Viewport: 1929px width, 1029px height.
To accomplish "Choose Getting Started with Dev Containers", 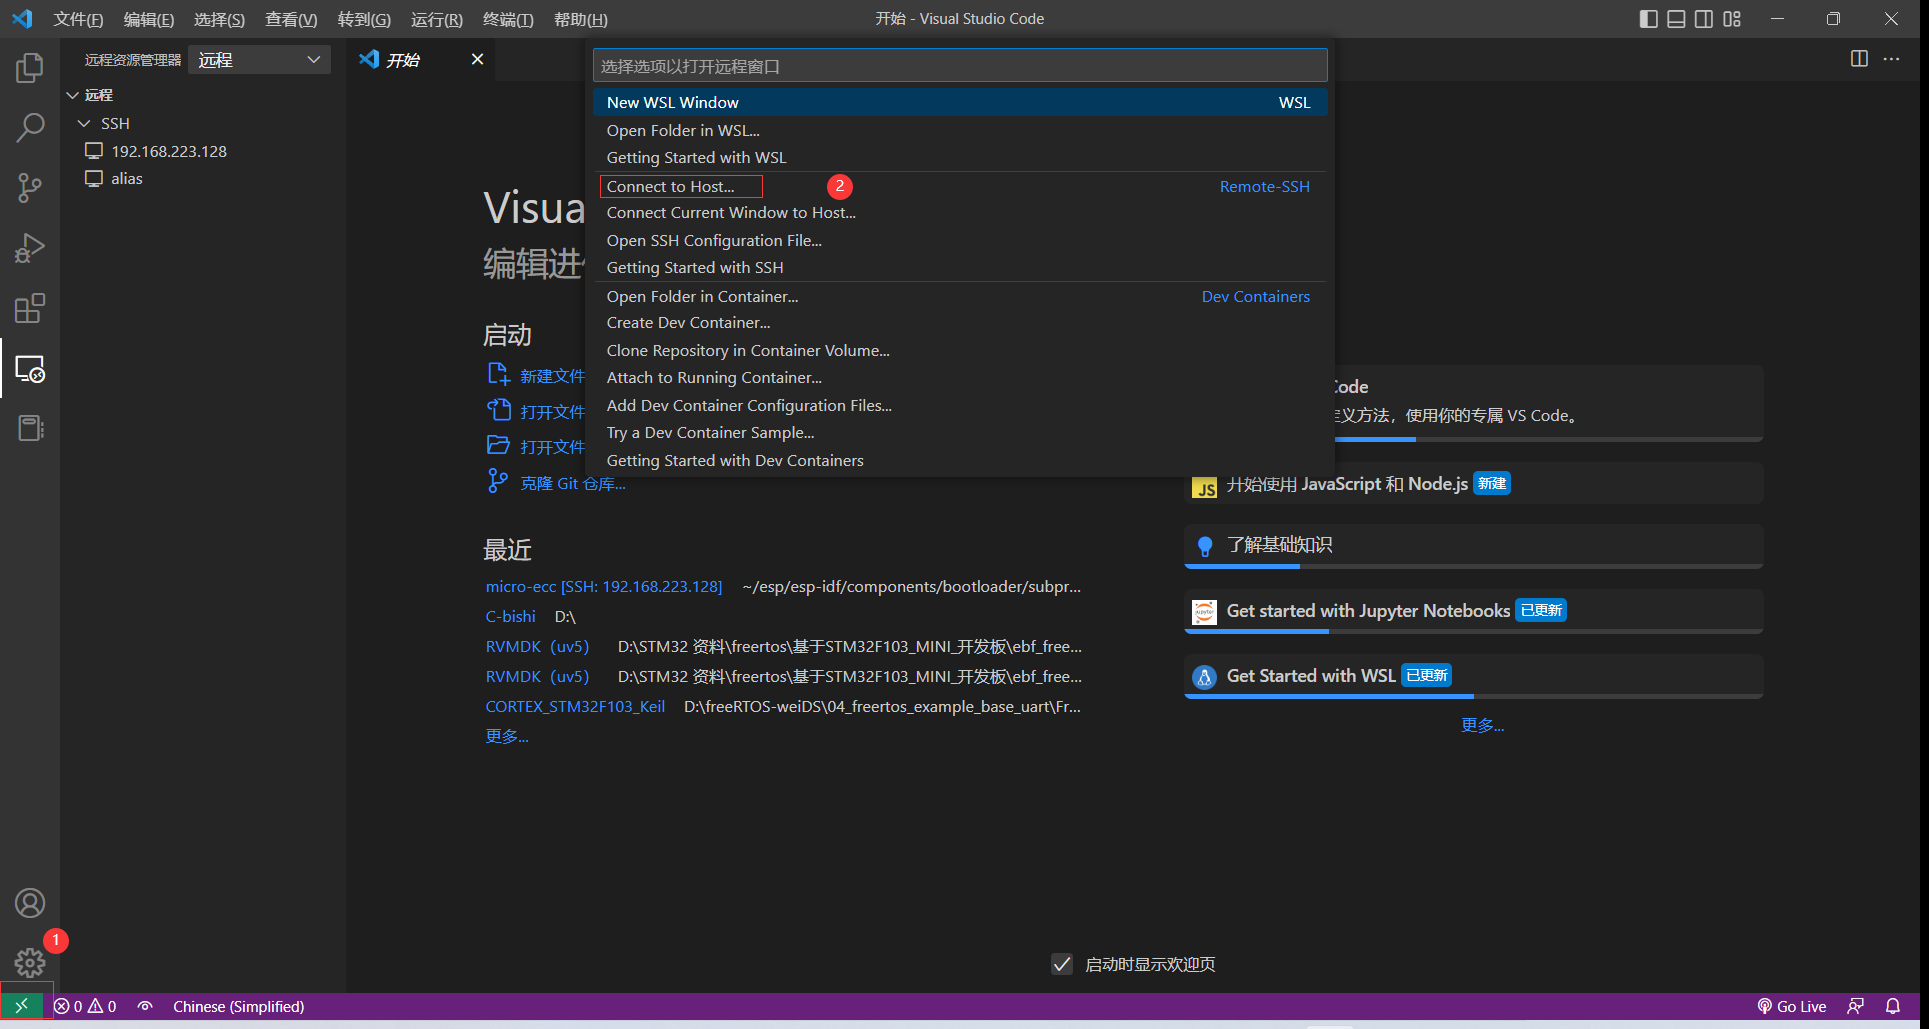I will (960, 460).
